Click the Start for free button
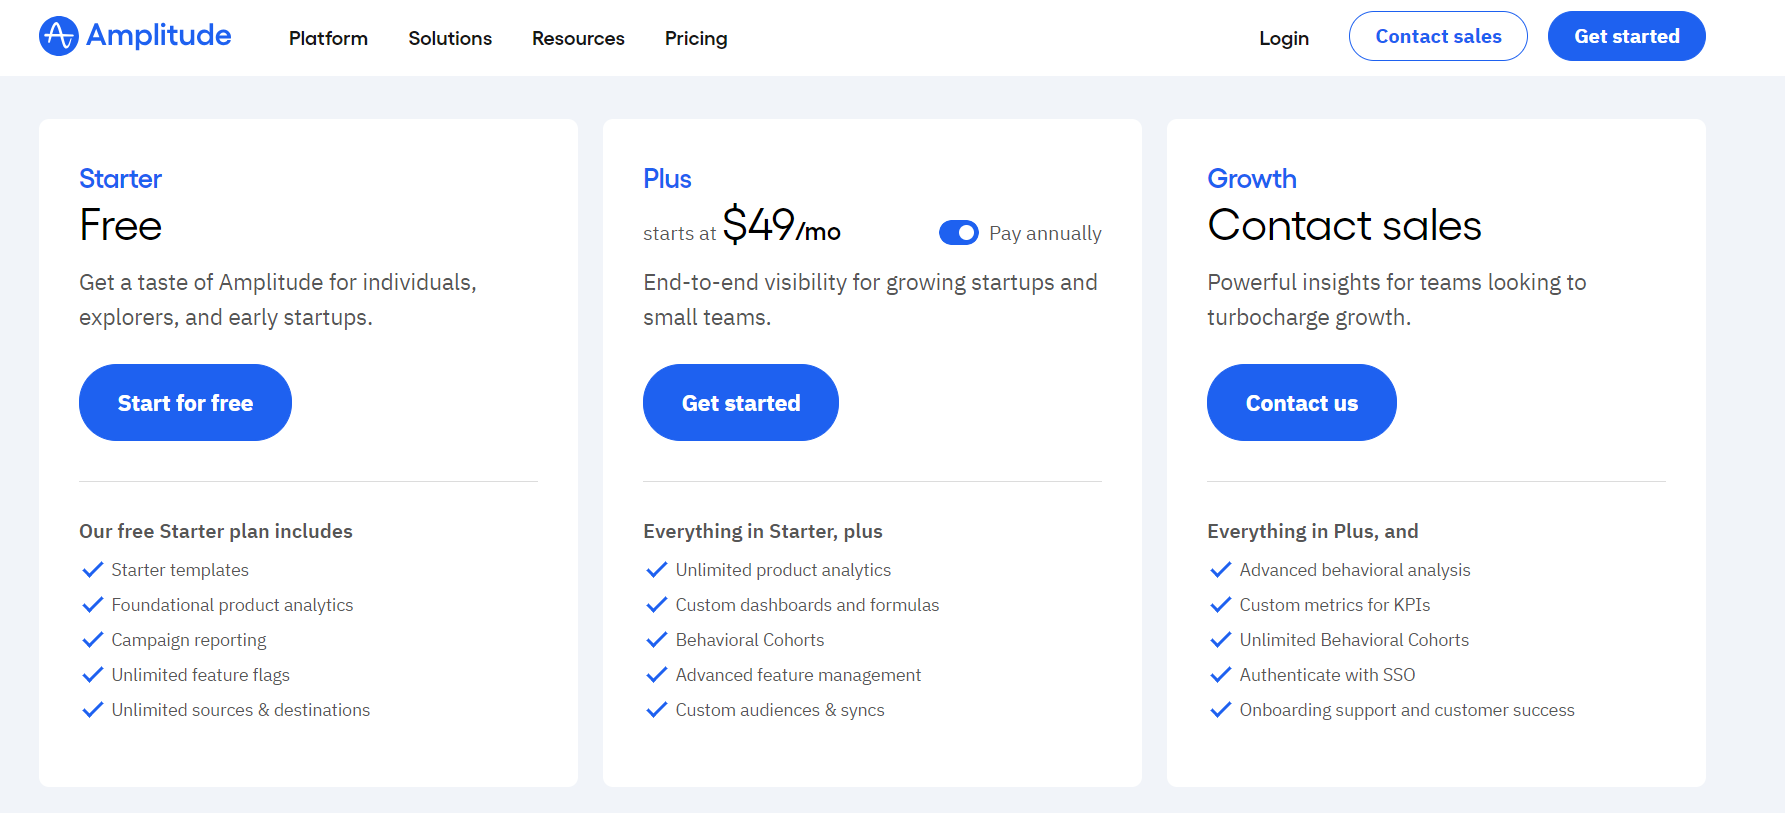Screen dimensions: 1785x813 185,403
